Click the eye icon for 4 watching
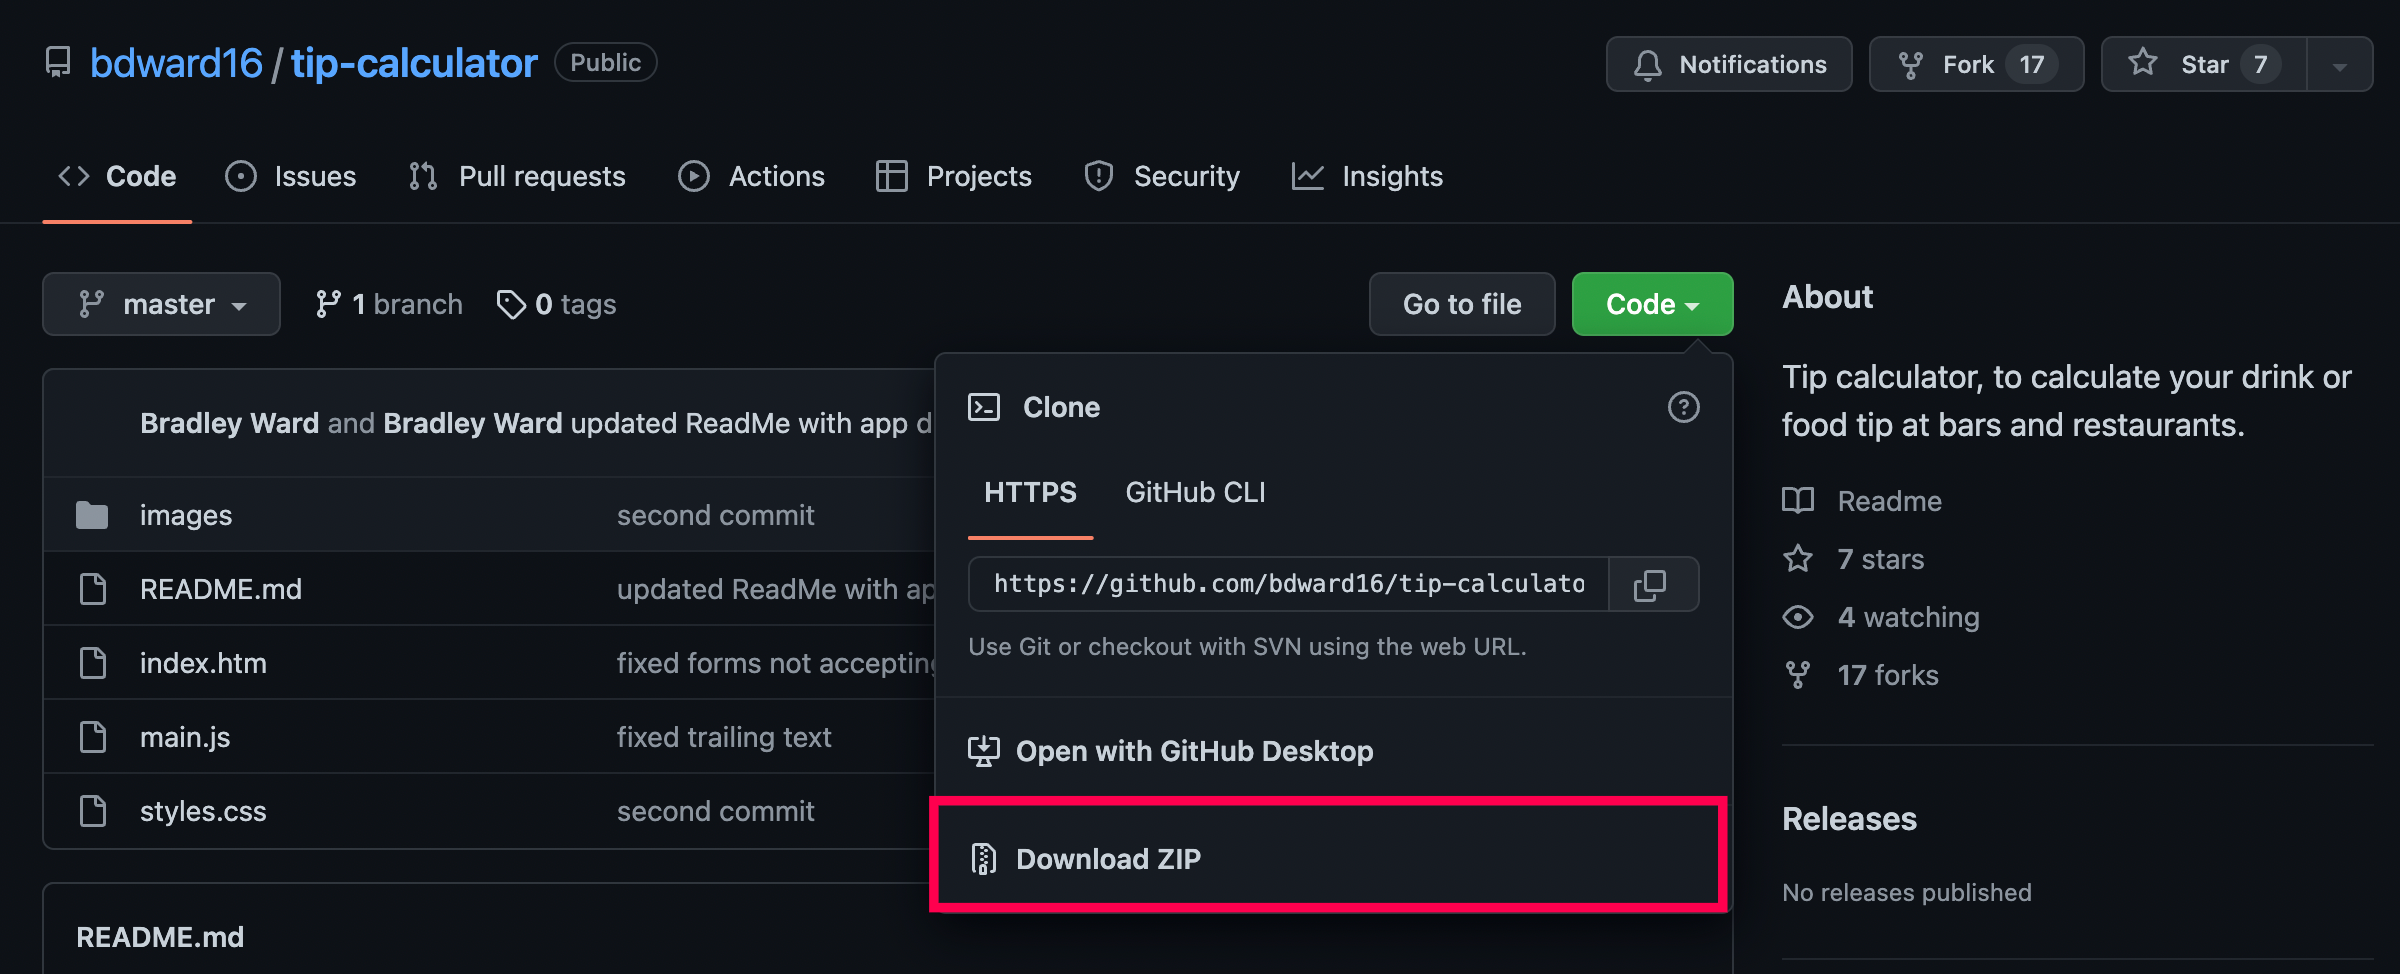This screenshot has height=974, width=2400. pyautogui.click(x=1798, y=617)
